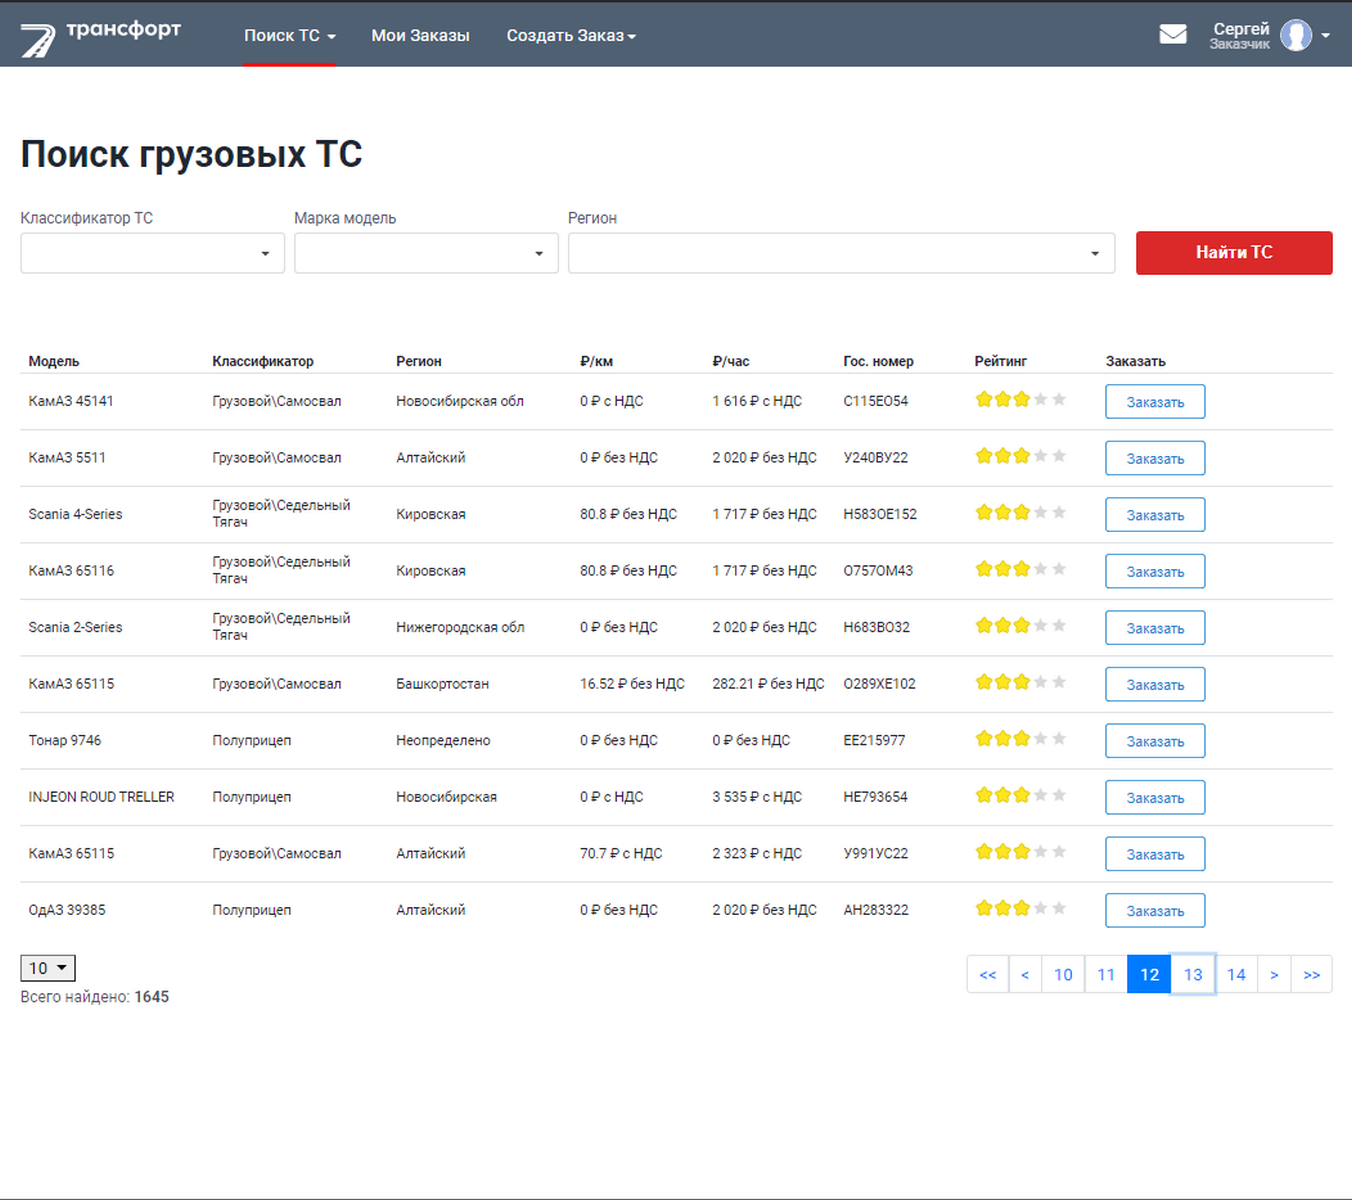Order the INJEON ROUD TRELLER via Заказать
Viewport: 1352px width, 1200px height.
(x=1155, y=797)
